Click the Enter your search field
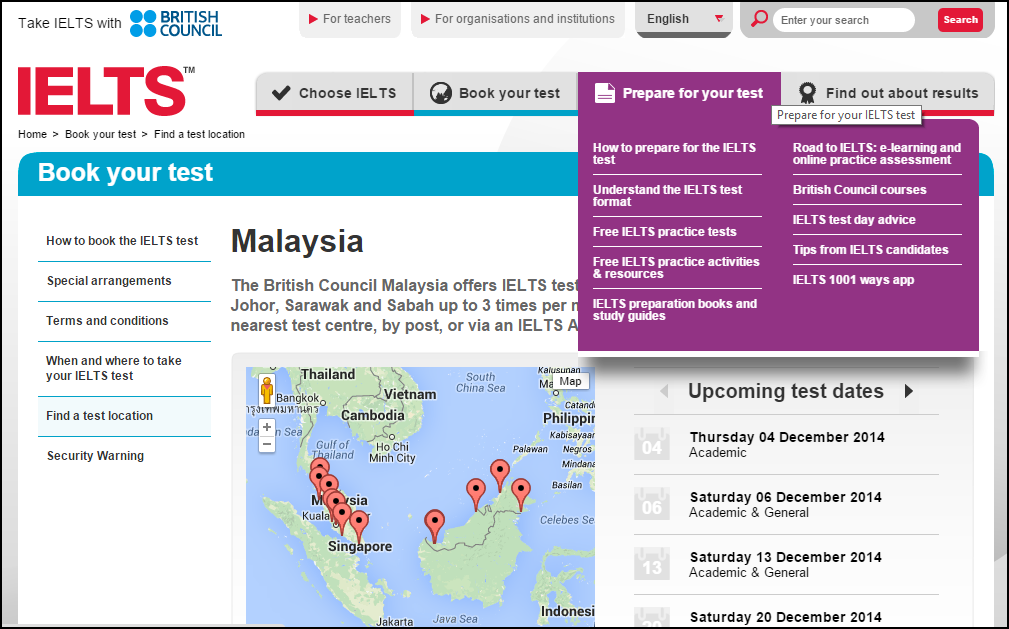Viewport: 1009px width, 629px height. tap(844, 20)
